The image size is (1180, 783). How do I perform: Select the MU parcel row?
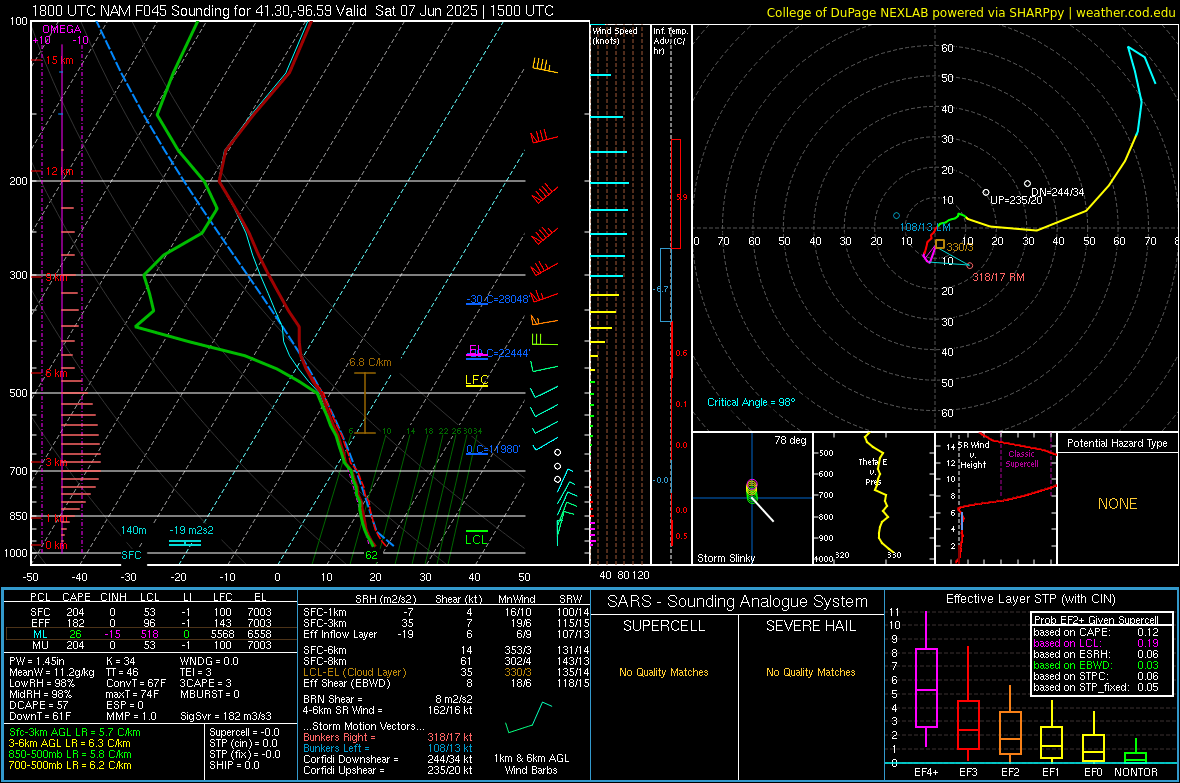[x=151, y=645]
